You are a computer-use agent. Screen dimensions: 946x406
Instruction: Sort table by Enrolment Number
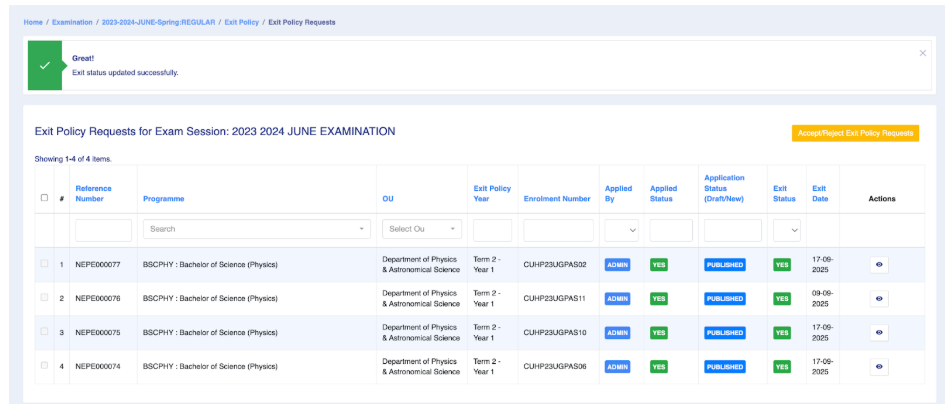click(557, 199)
